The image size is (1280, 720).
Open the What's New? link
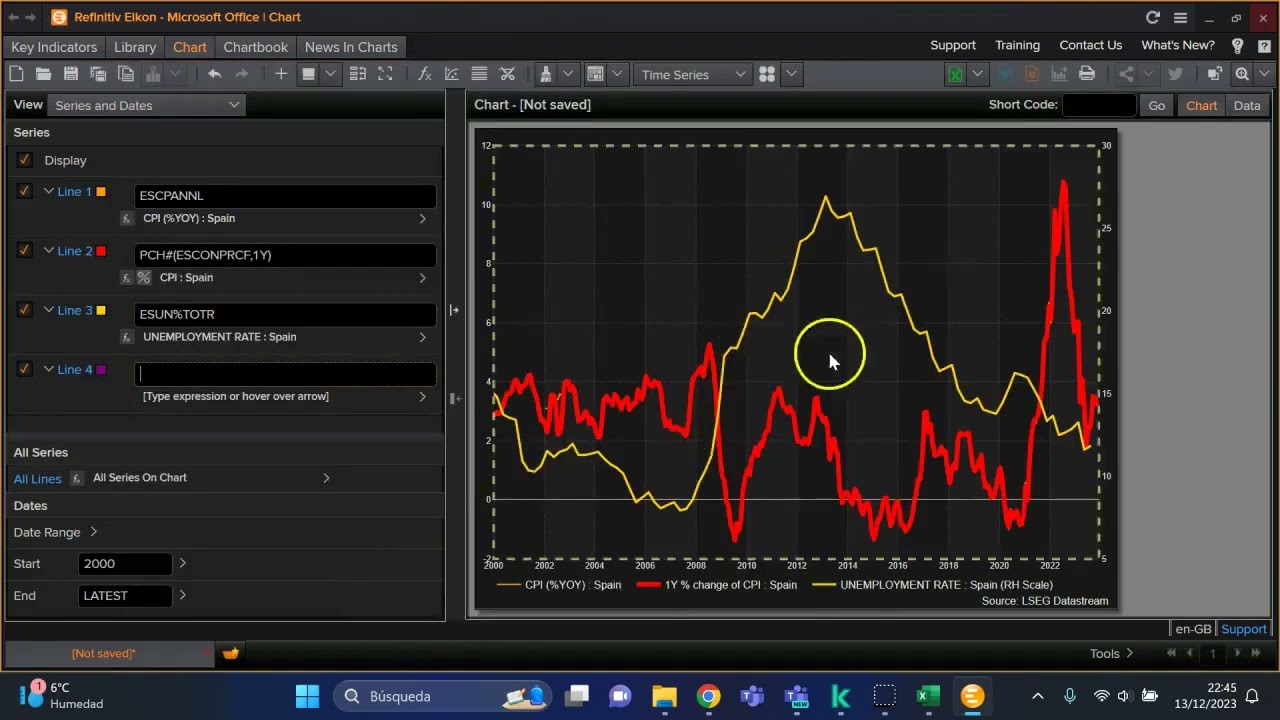click(x=1178, y=45)
